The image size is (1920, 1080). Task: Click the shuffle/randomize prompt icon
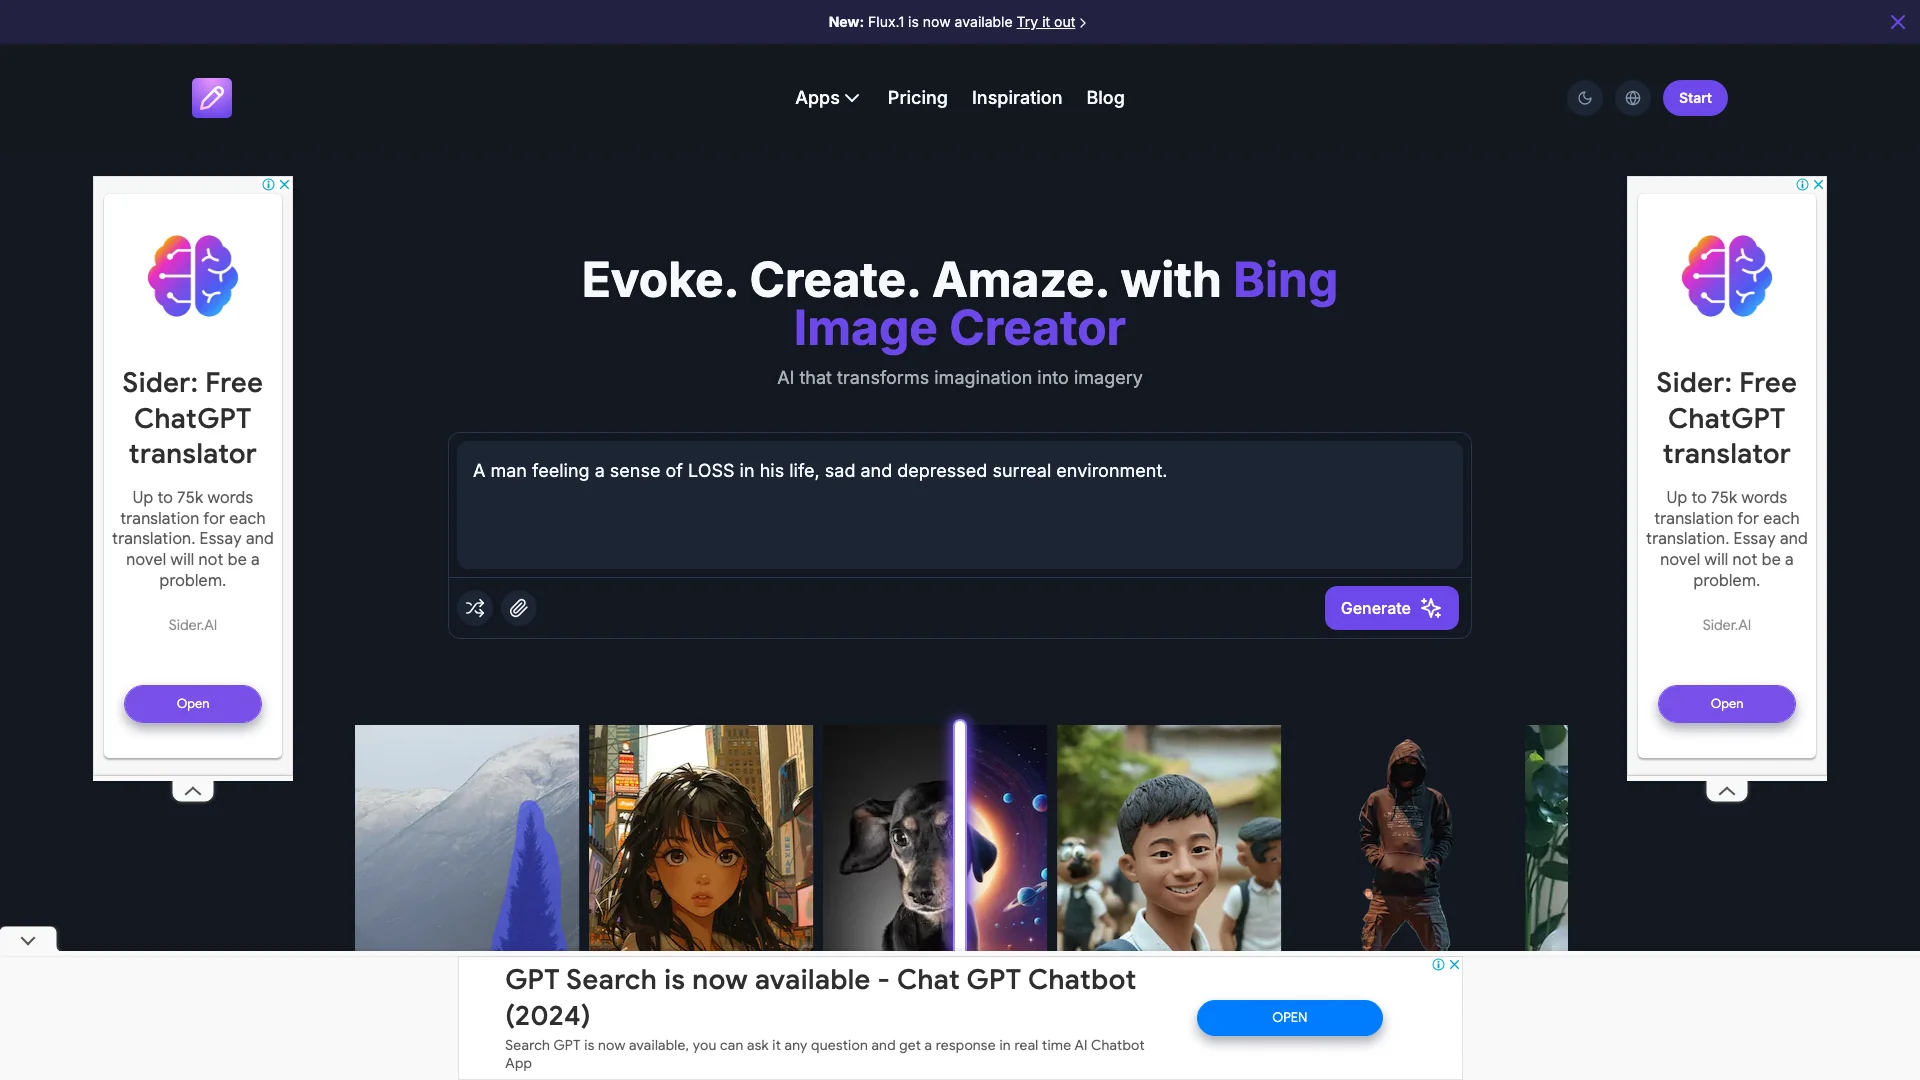(475, 608)
